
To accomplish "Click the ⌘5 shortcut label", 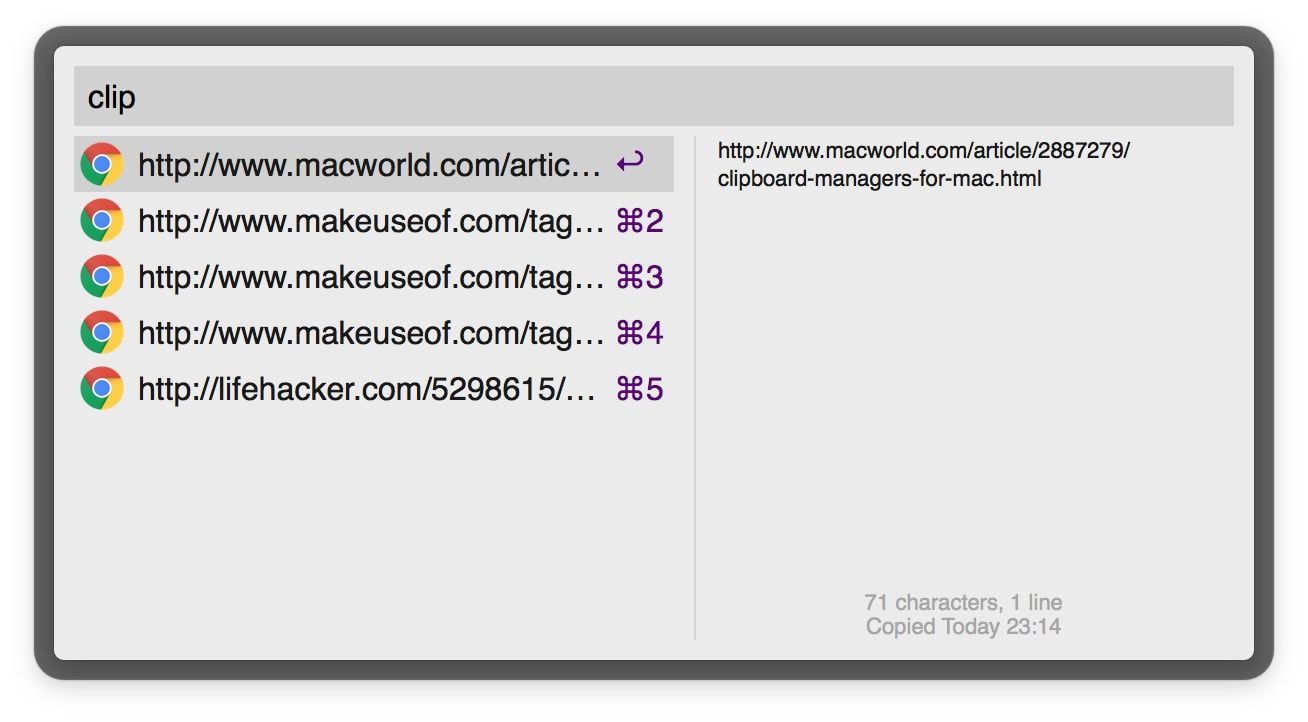I will click(640, 389).
